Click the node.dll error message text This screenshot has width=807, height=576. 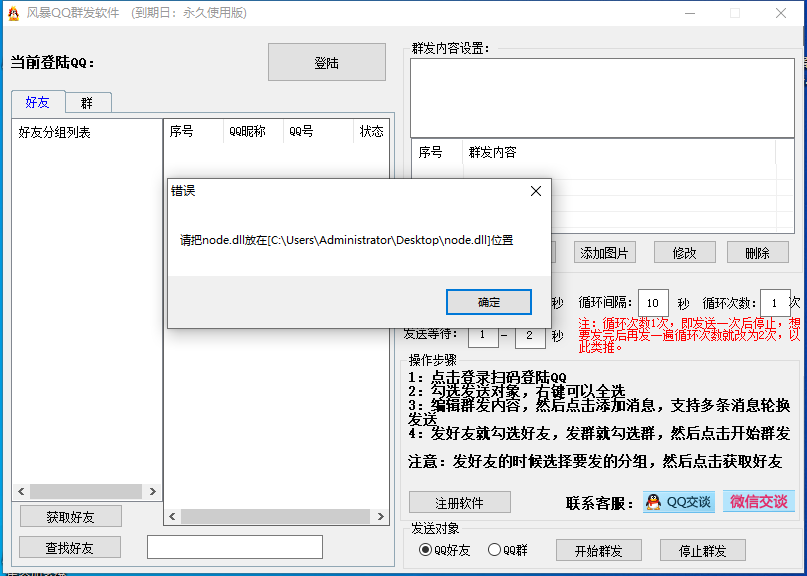click(x=346, y=240)
